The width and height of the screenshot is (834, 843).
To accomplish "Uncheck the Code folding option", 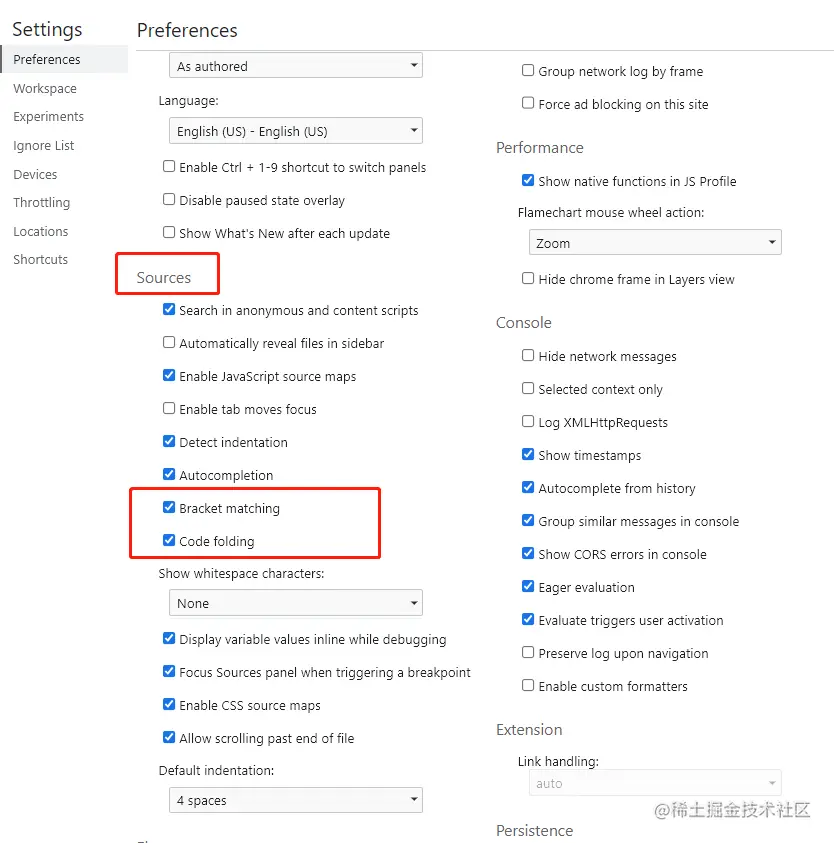I will (169, 541).
